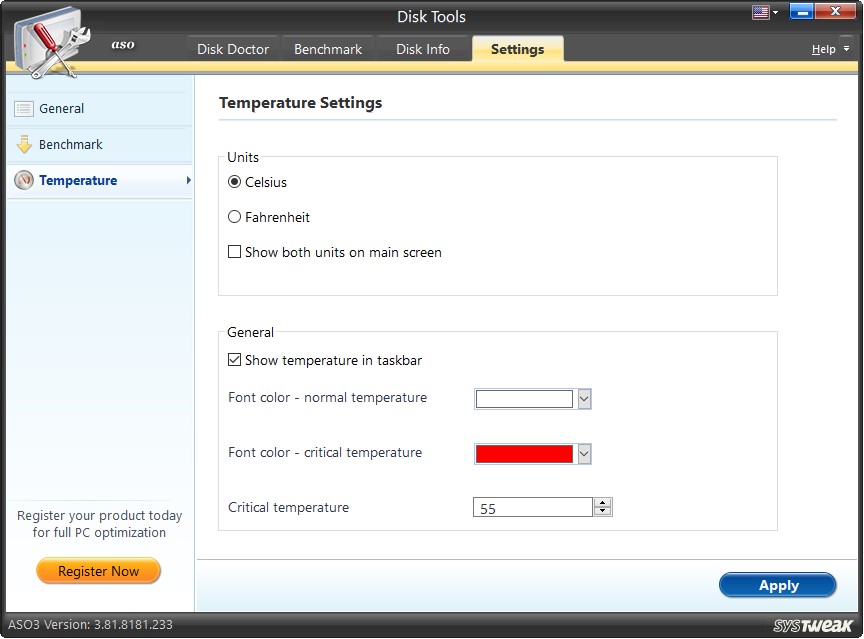Select the Celsius radio button

[235, 183]
